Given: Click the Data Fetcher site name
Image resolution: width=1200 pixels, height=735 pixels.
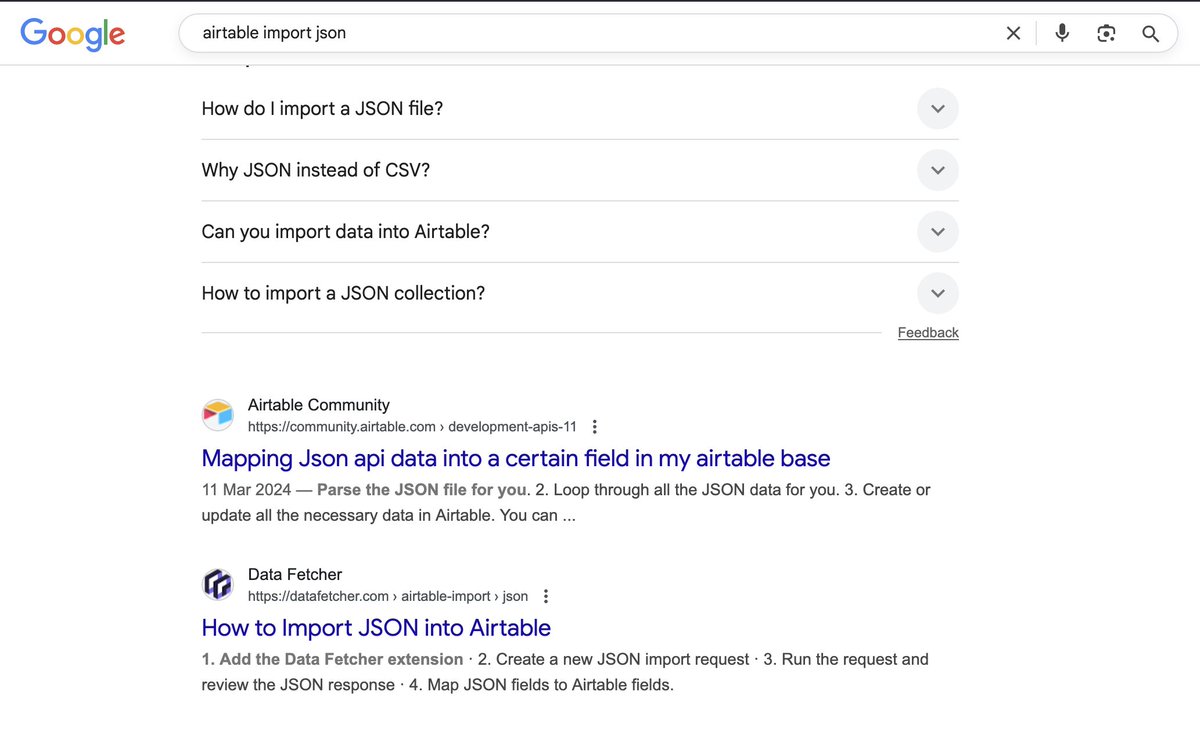Looking at the screenshot, I should 295,574.
